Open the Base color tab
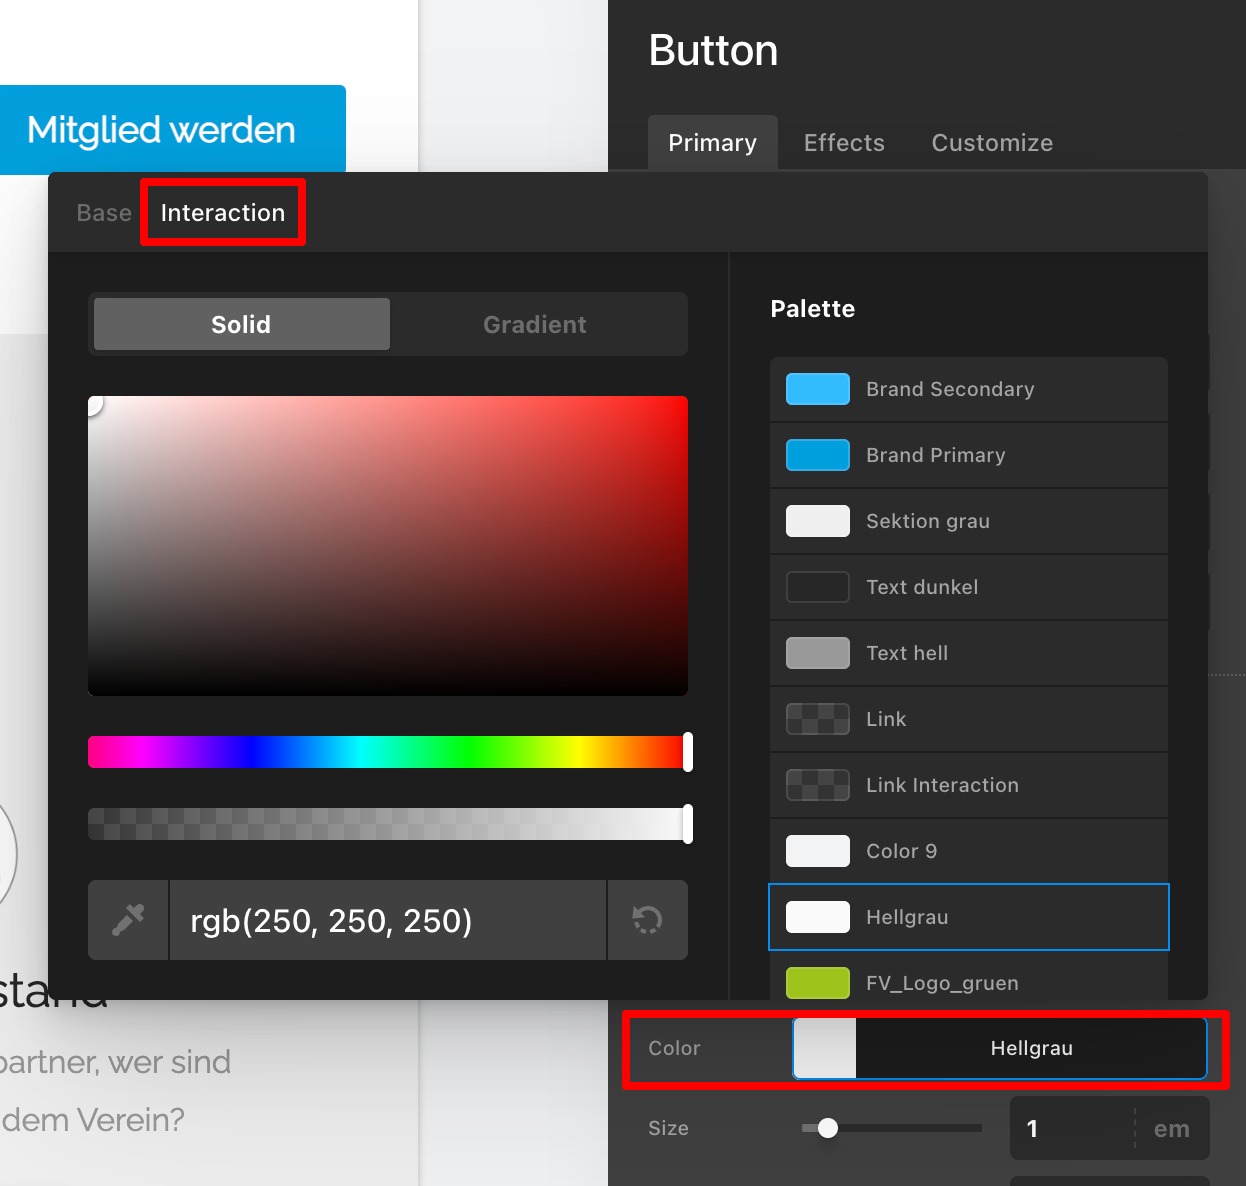1246x1186 pixels. (104, 213)
